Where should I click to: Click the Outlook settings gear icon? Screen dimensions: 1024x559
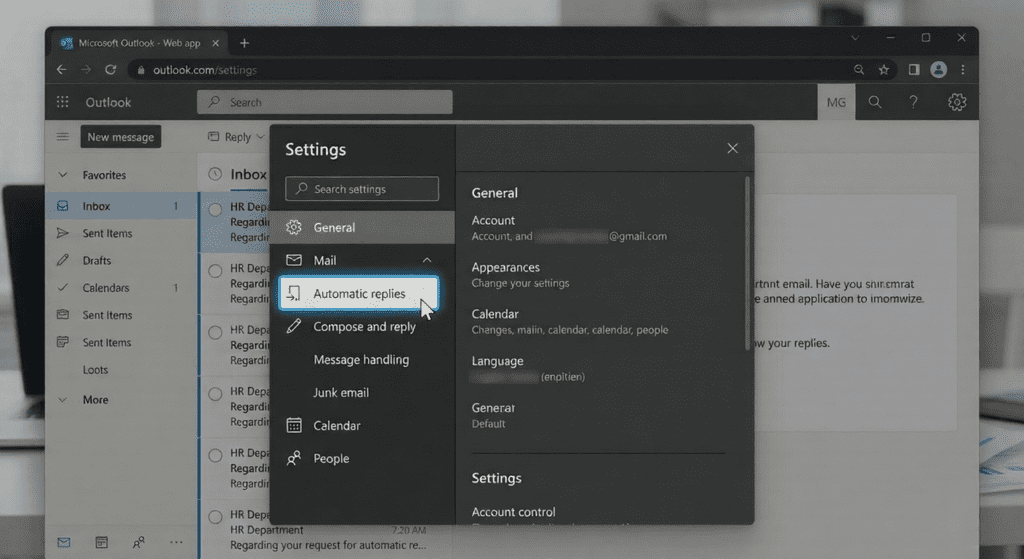tap(957, 102)
